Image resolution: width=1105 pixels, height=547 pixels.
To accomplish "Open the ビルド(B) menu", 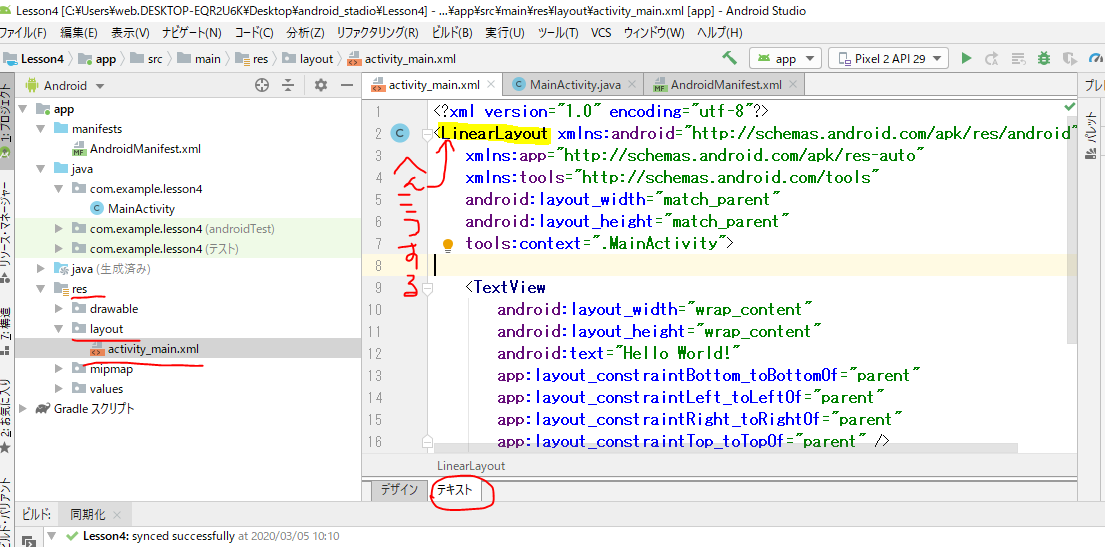I will coord(452,32).
